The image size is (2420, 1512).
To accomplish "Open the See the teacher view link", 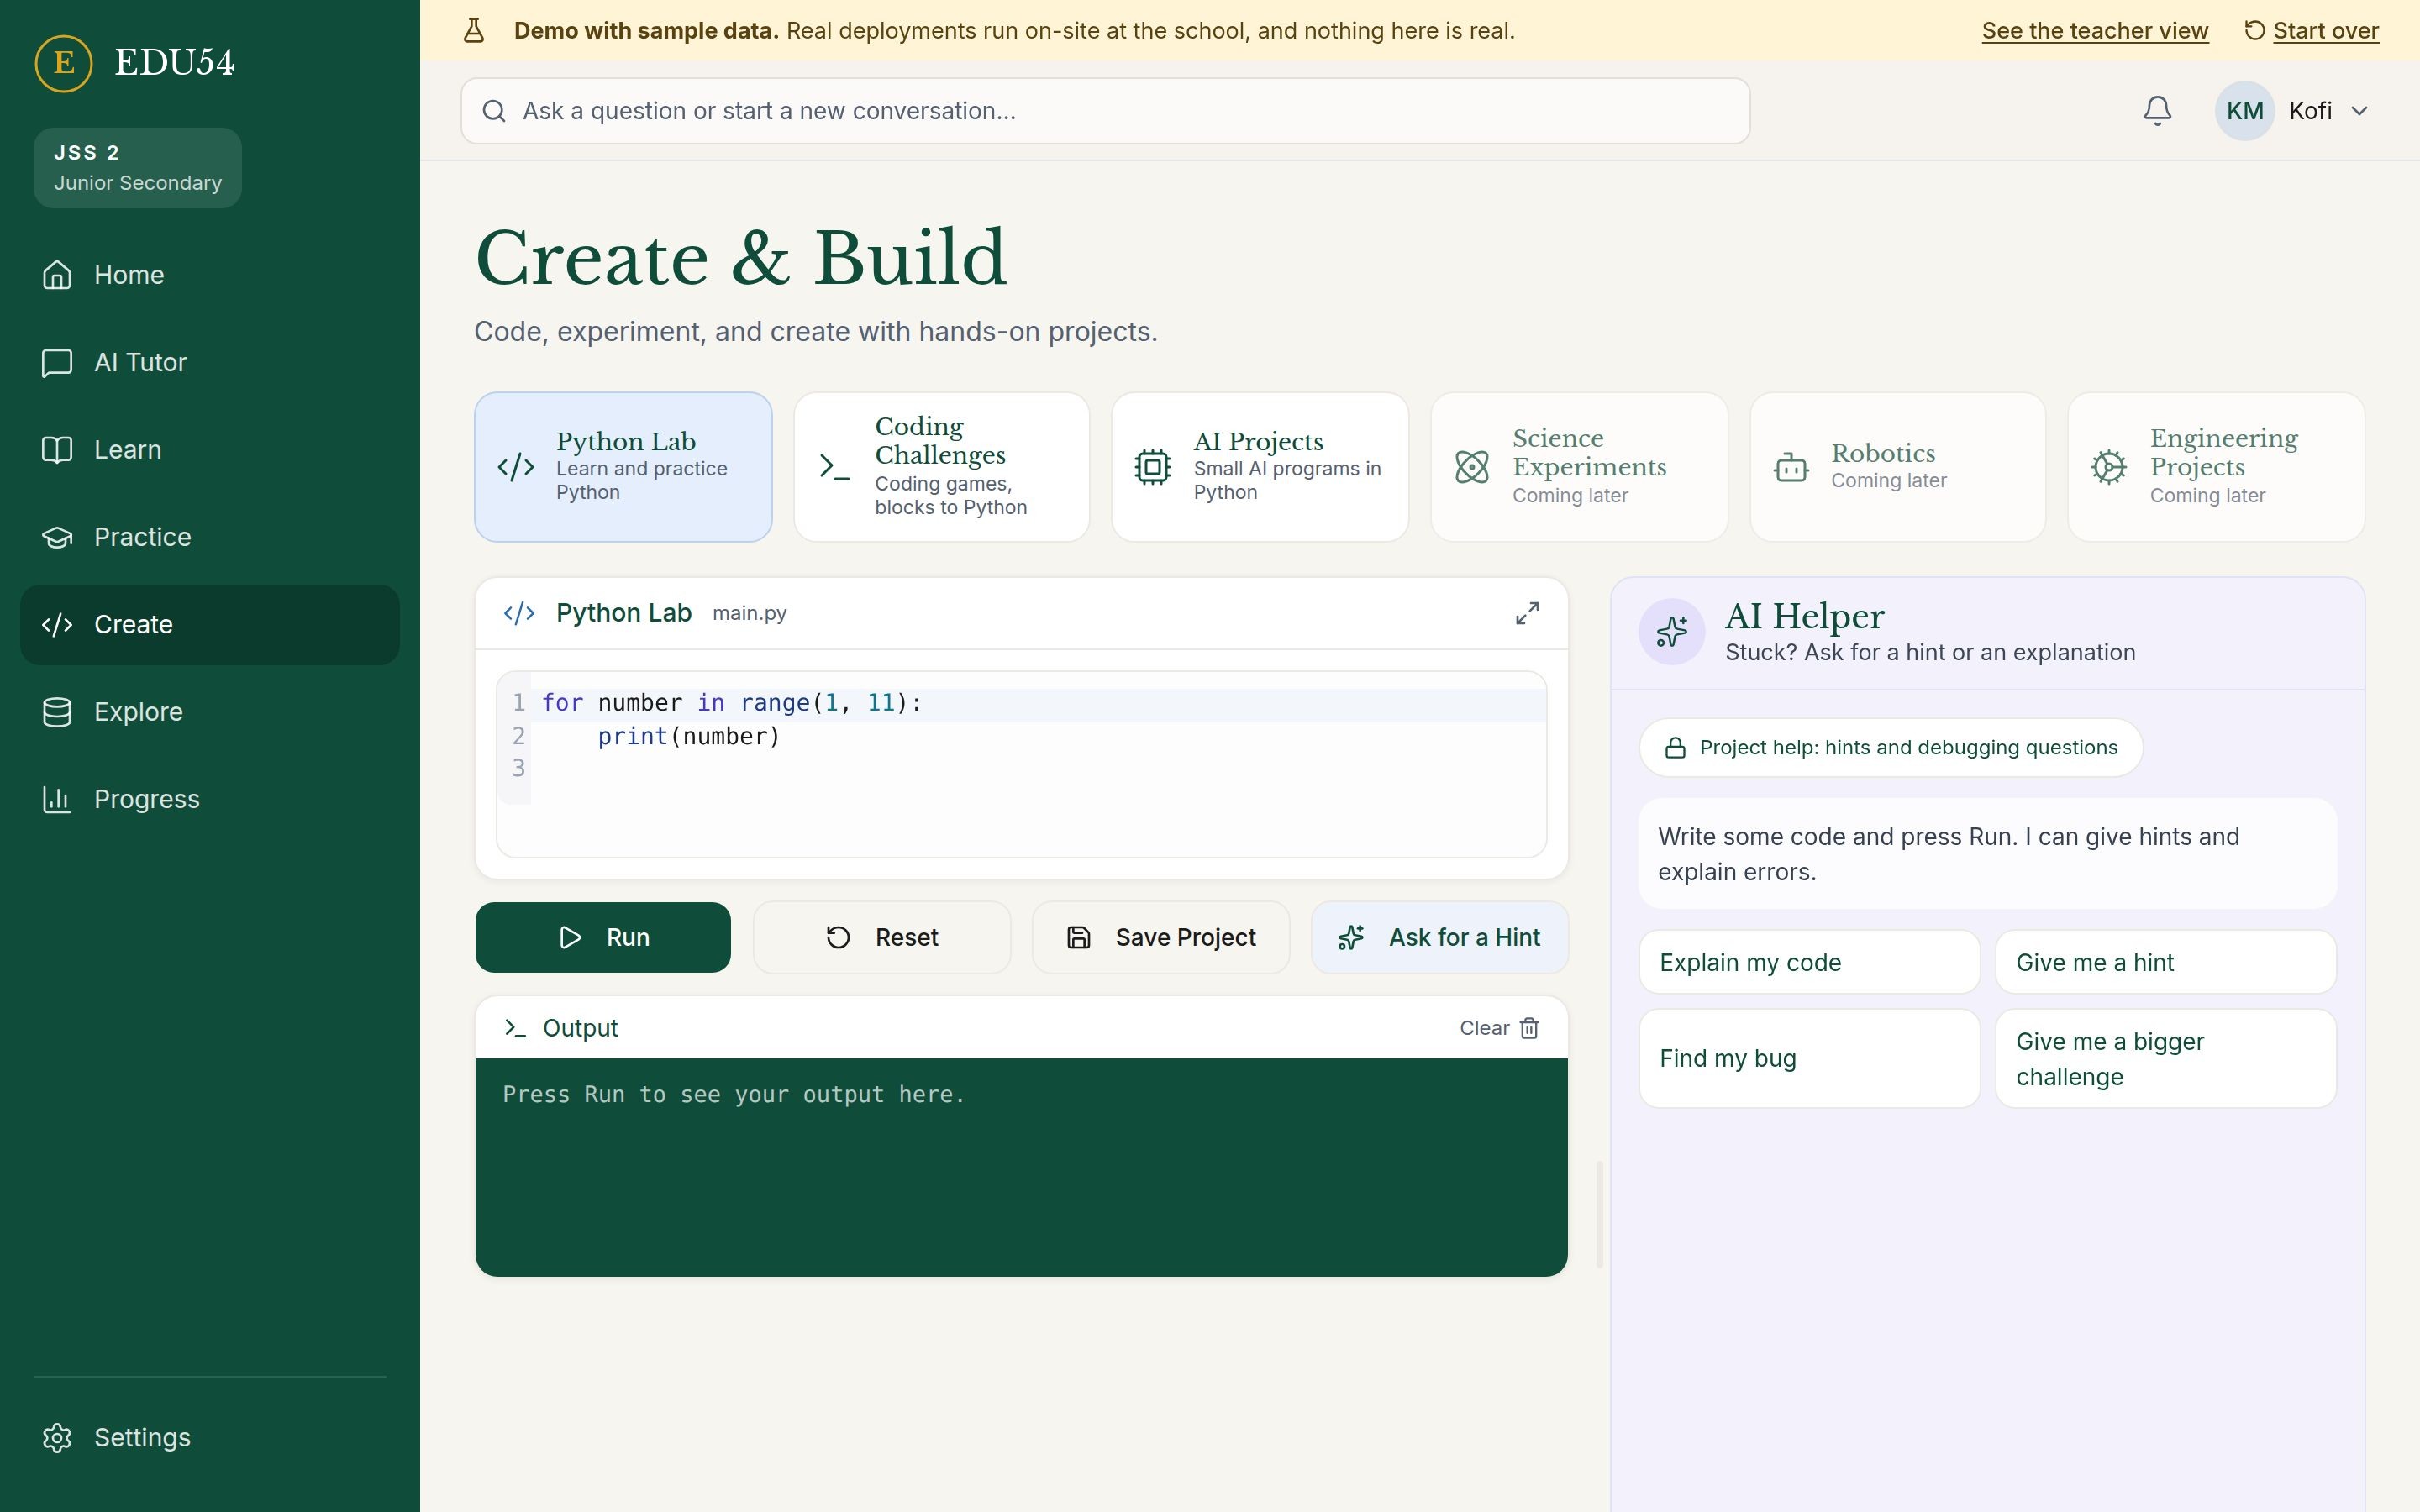I will 2095,31.
